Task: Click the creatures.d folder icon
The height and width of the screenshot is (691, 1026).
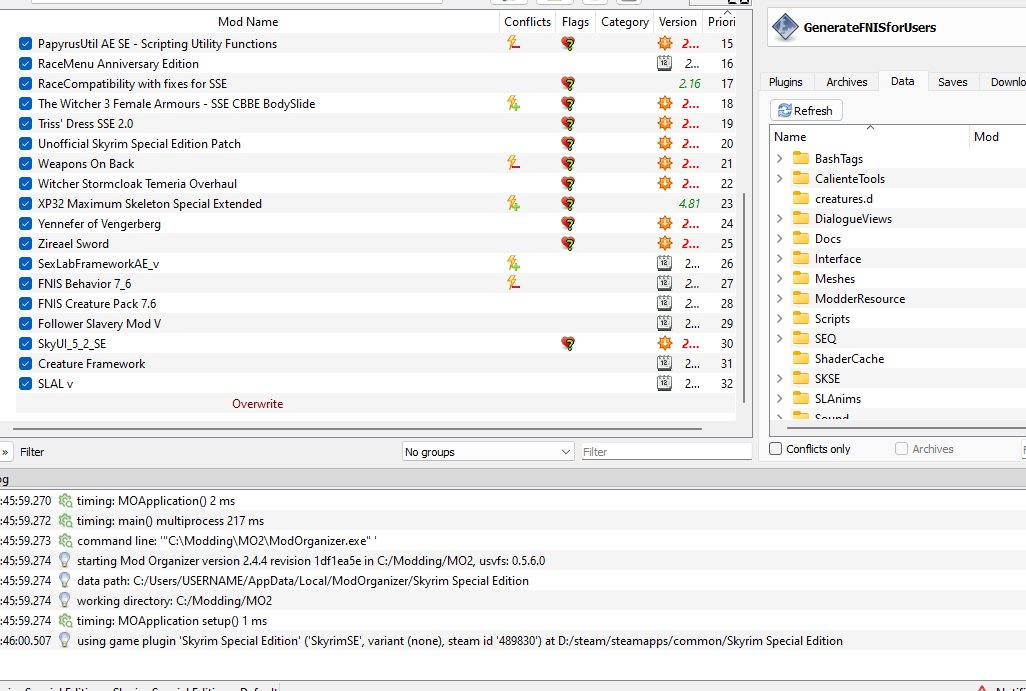Action: [x=801, y=198]
